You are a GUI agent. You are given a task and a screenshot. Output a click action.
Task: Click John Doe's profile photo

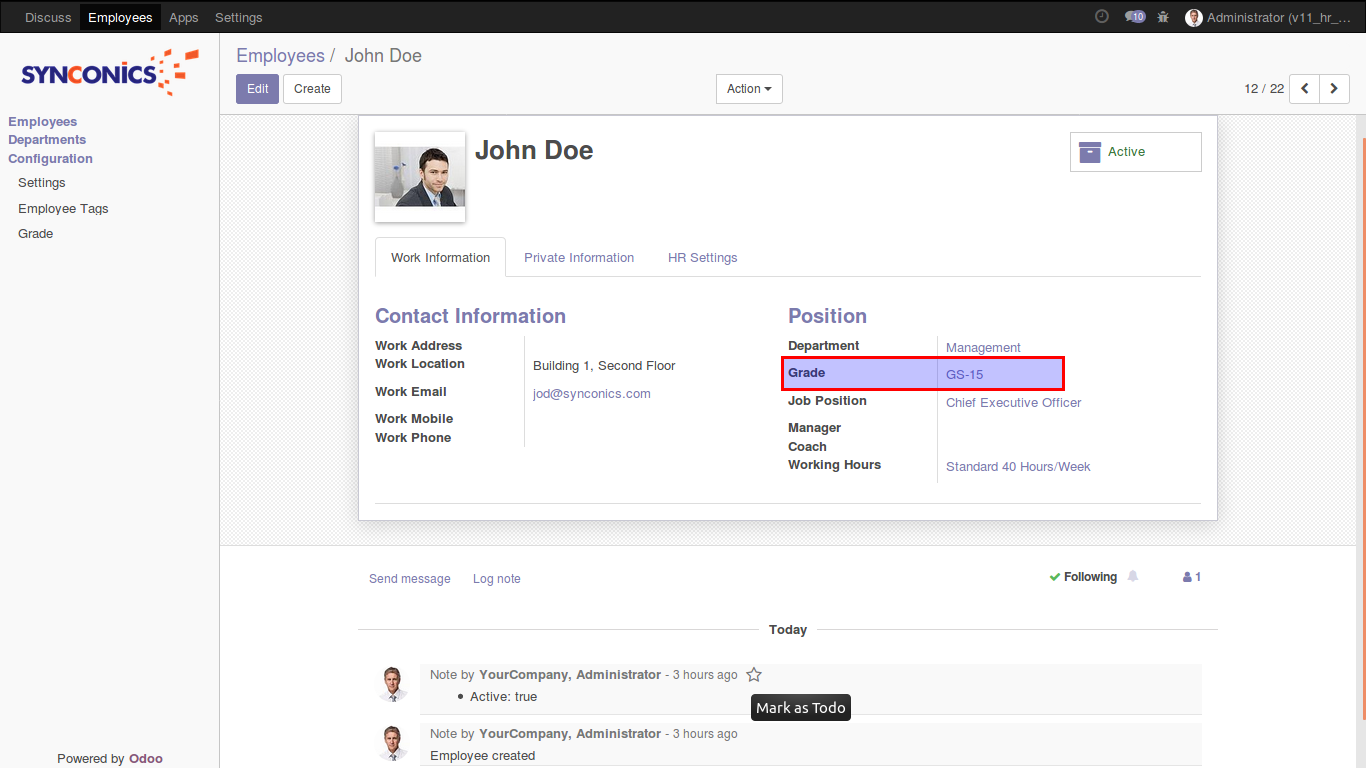pos(420,177)
